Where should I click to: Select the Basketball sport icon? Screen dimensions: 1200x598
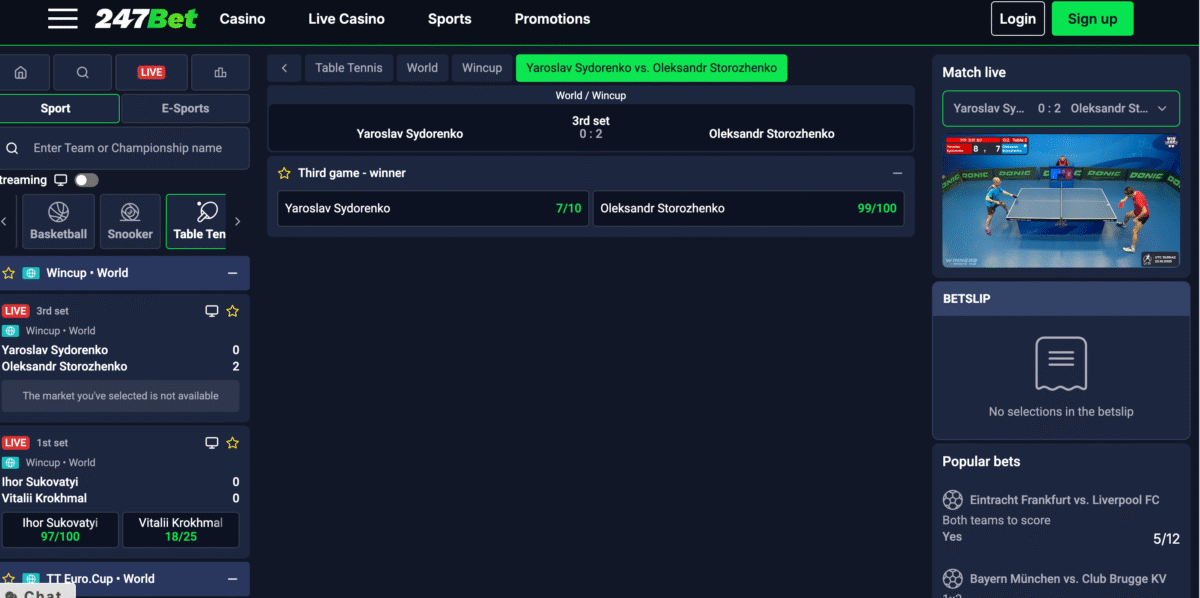click(x=58, y=221)
